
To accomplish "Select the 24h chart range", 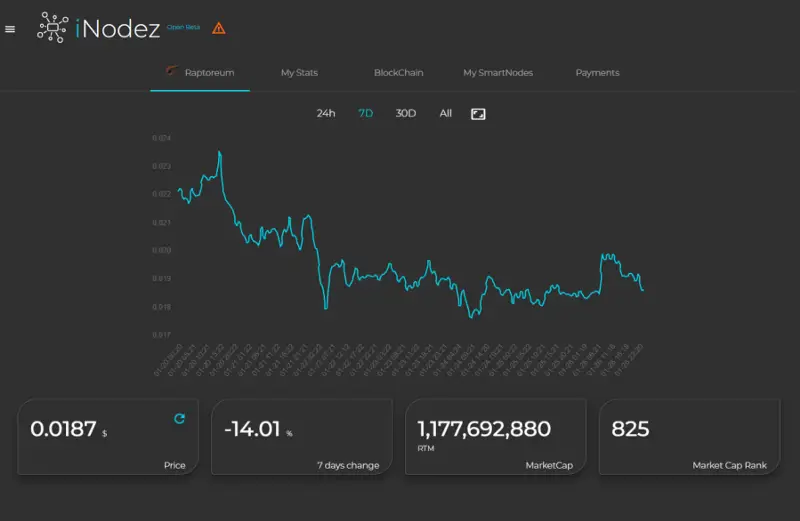I will click(326, 113).
